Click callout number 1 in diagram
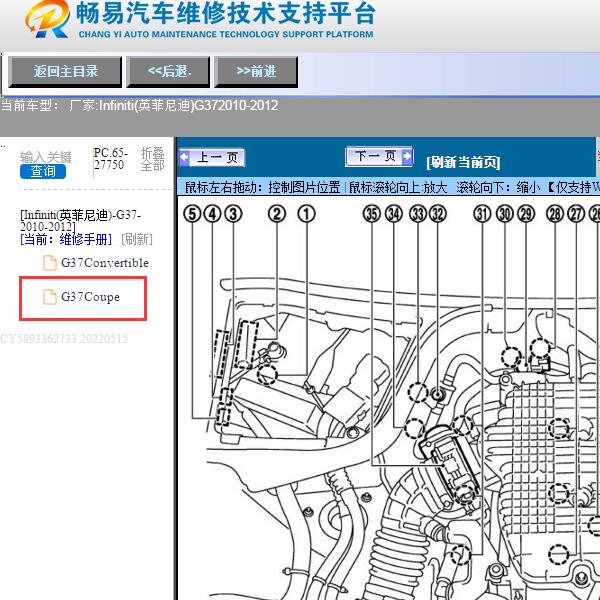The height and width of the screenshot is (600, 600). [307, 214]
